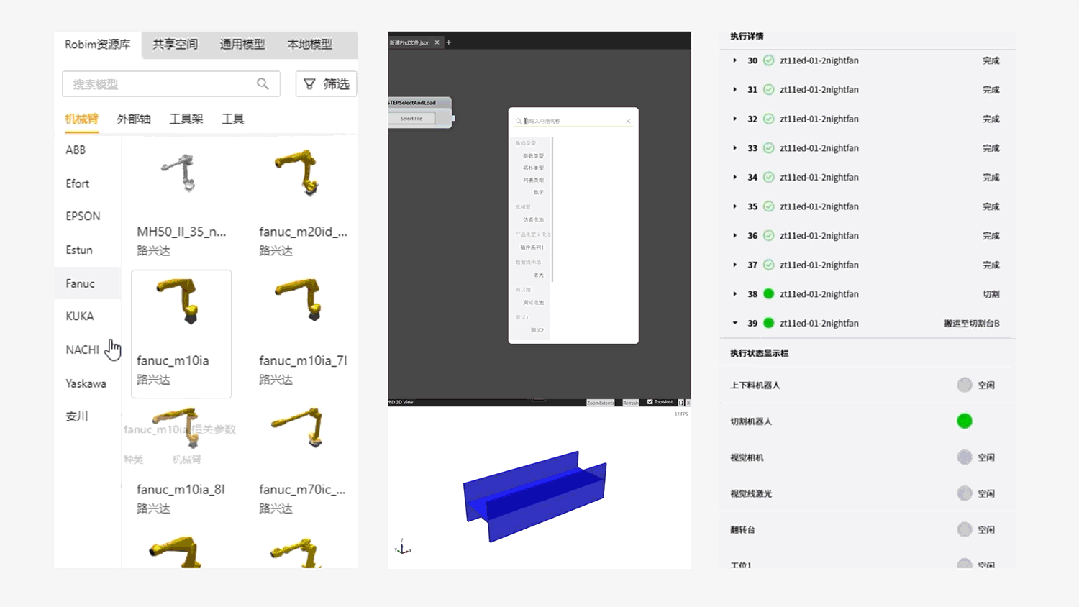The image size is (1079, 607).
Task: Select the 外部轴 category tab
Action: click(133, 119)
